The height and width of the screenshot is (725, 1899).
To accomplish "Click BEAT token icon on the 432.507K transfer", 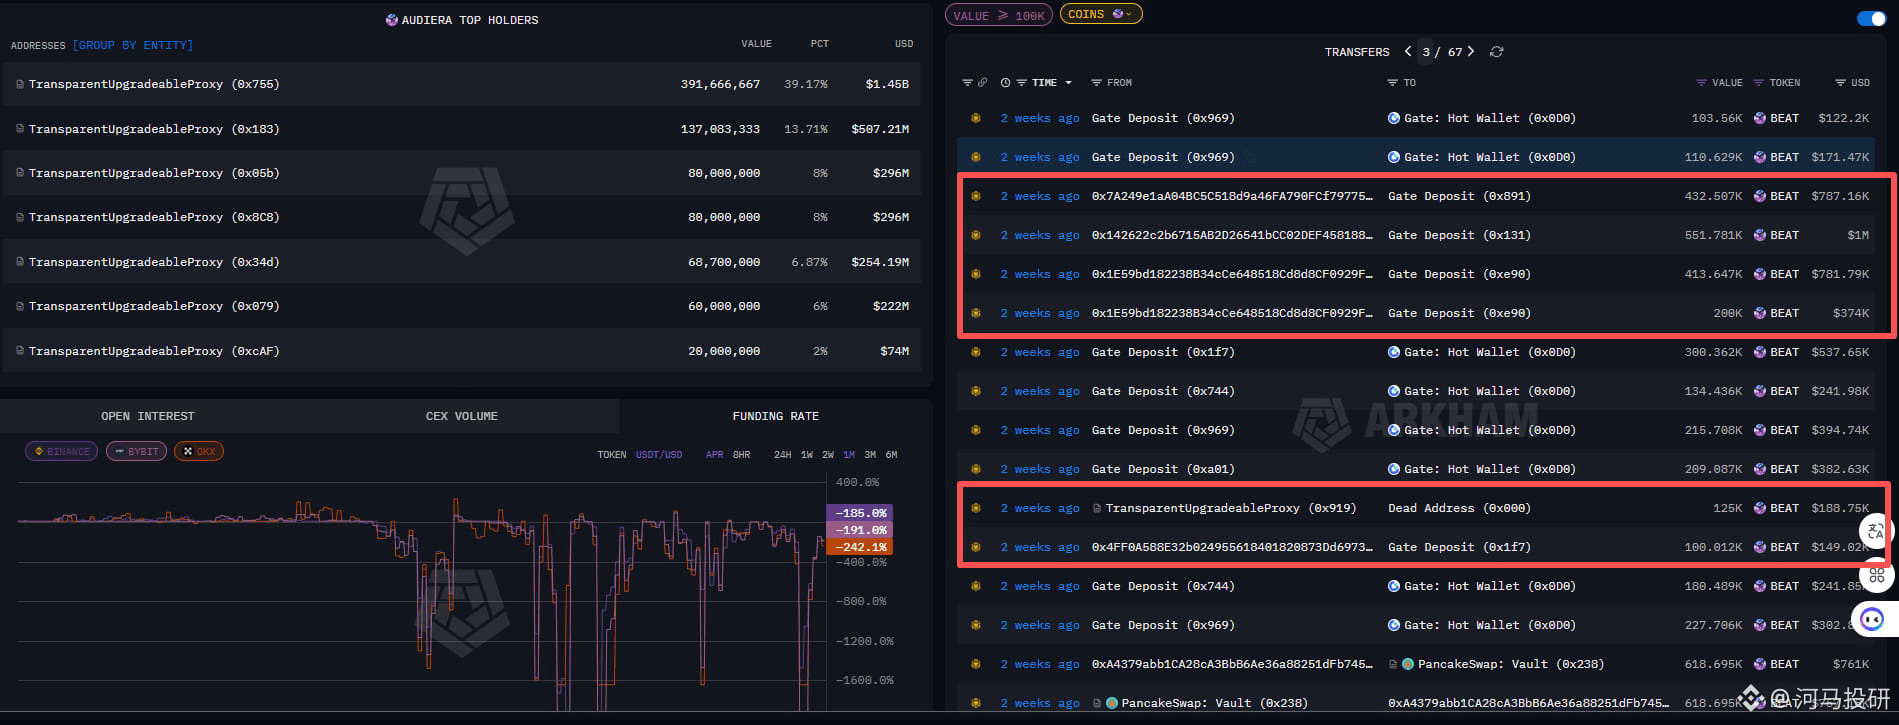I will (1760, 196).
